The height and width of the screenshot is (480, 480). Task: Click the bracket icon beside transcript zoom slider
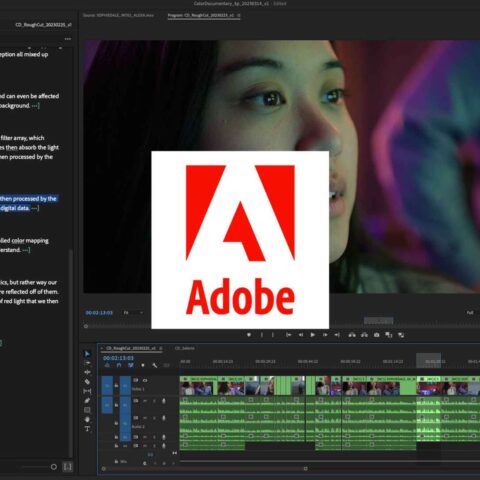coord(68,467)
